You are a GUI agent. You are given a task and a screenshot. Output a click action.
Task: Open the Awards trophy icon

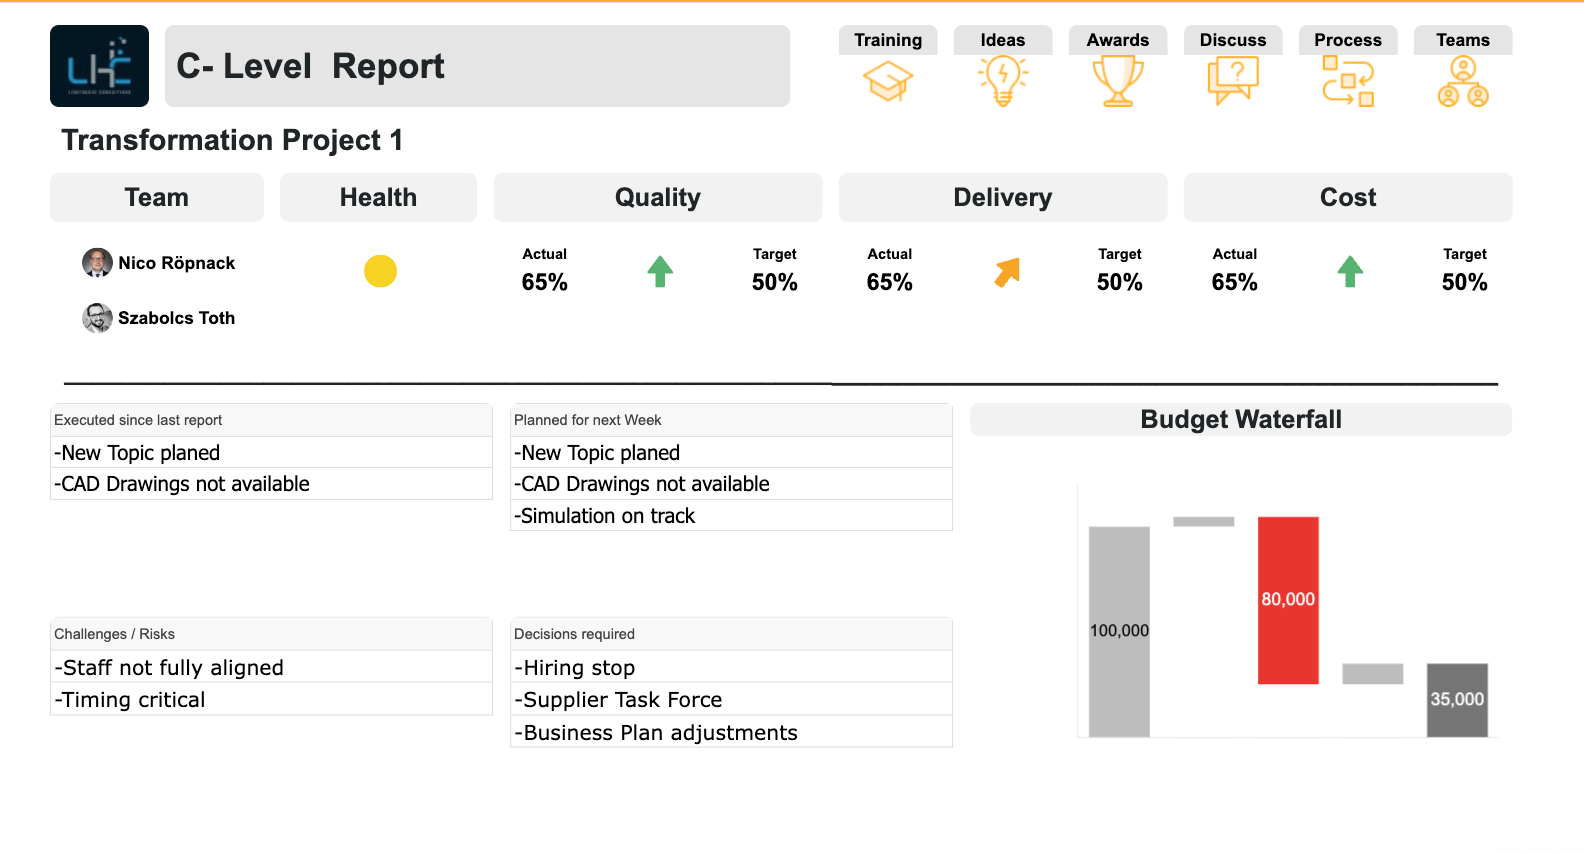tap(1118, 81)
